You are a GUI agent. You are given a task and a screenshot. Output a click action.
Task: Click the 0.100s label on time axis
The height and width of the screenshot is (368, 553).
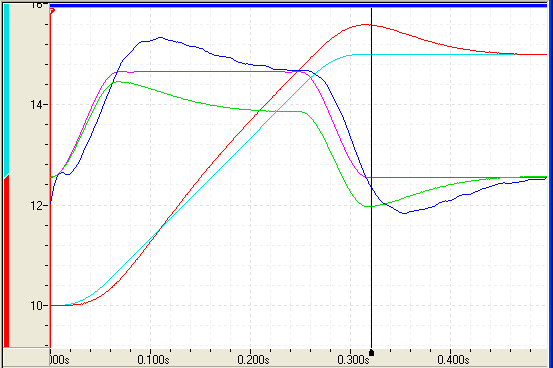[153, 360]
